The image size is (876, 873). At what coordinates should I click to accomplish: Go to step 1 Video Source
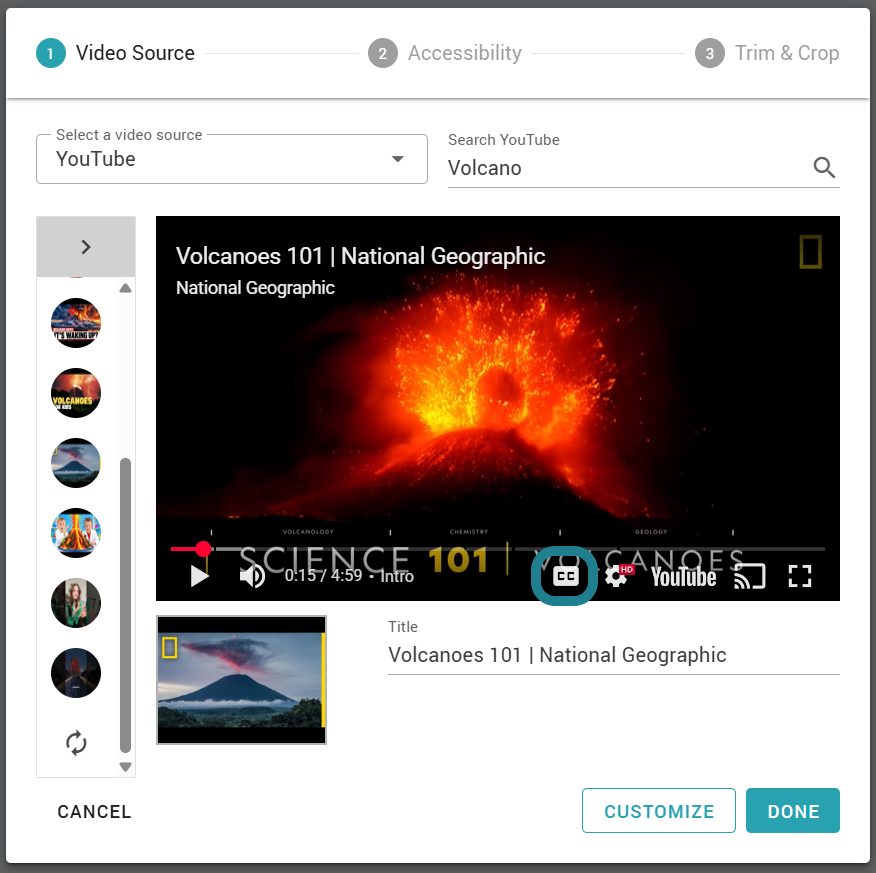pos(116,53)
